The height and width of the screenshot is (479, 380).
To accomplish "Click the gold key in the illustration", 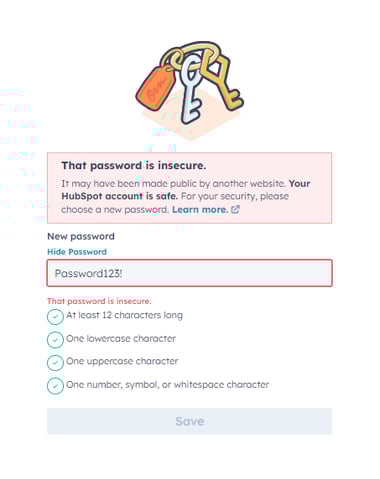I will point(222,80).
